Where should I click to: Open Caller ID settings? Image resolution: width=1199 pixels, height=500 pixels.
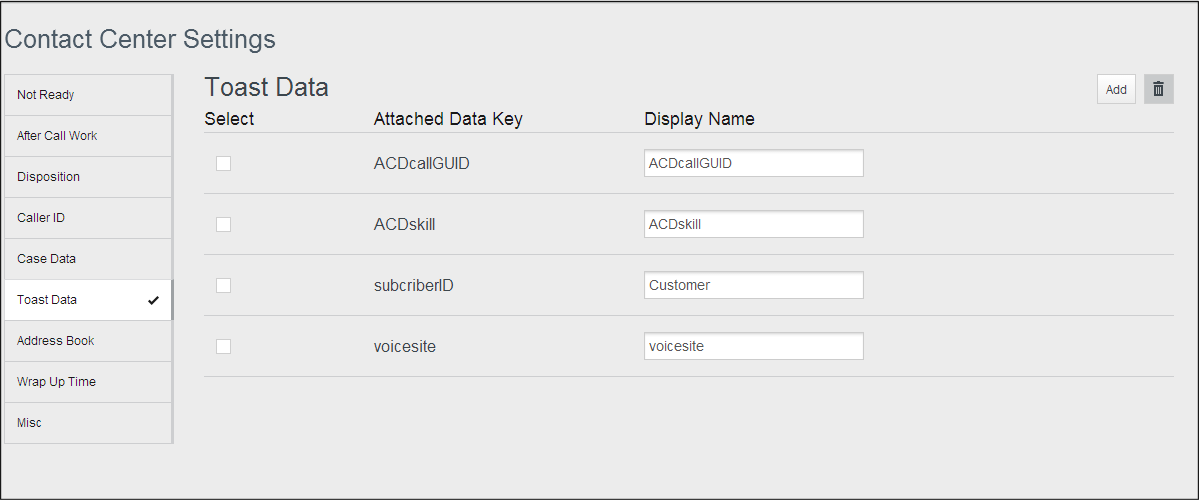coord(88,218)
